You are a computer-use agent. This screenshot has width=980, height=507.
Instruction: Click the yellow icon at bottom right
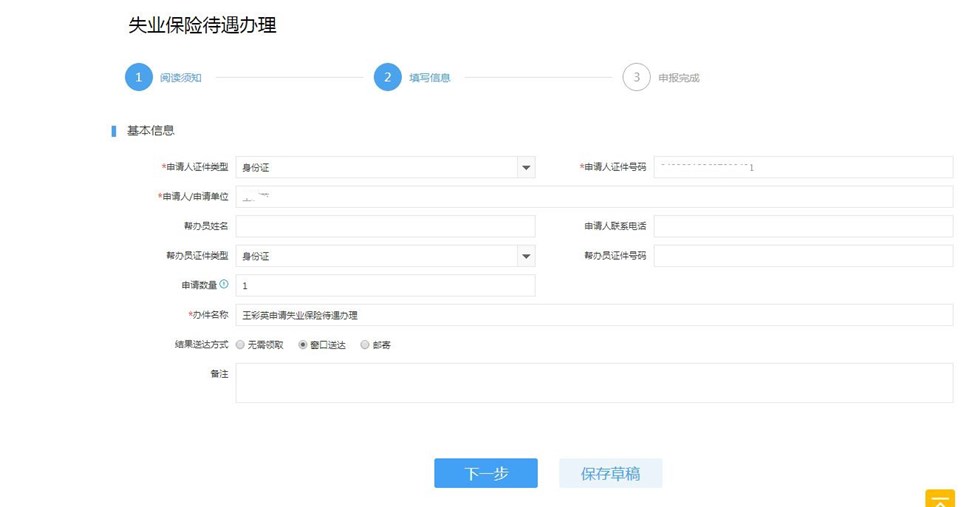pos(940,499)
